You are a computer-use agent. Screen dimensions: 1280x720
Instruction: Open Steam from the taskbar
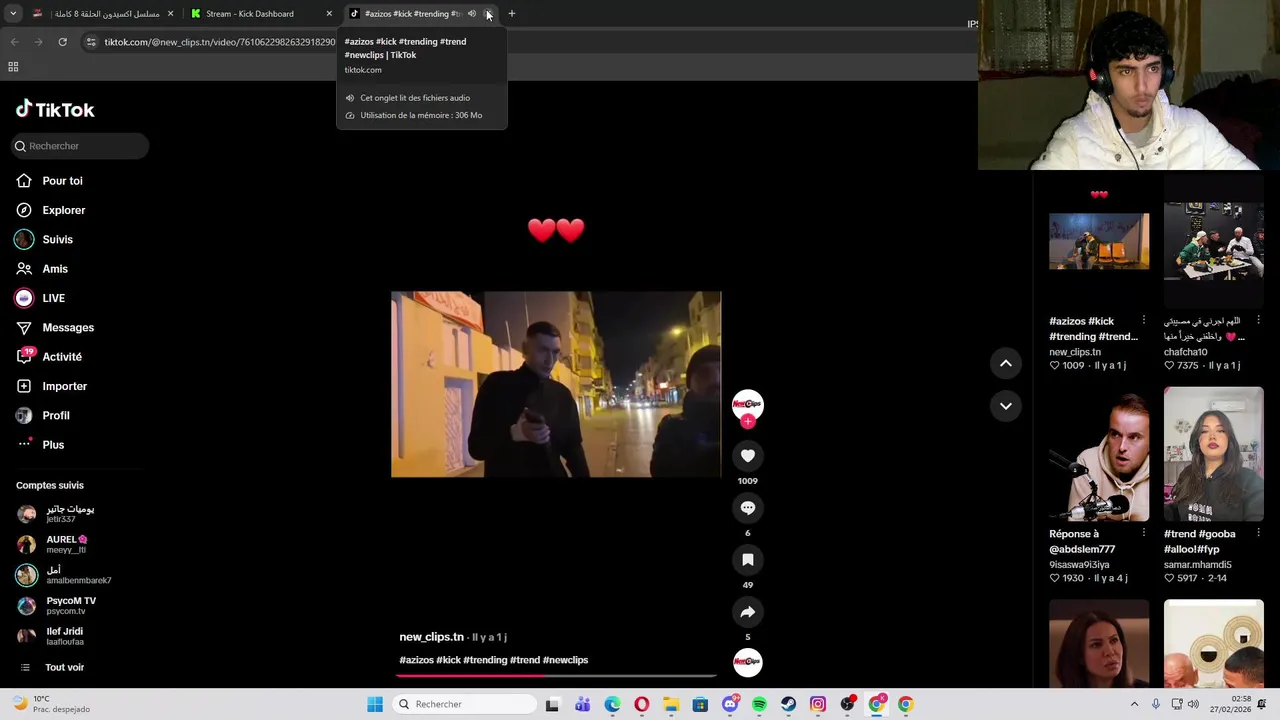click(789, 704)
